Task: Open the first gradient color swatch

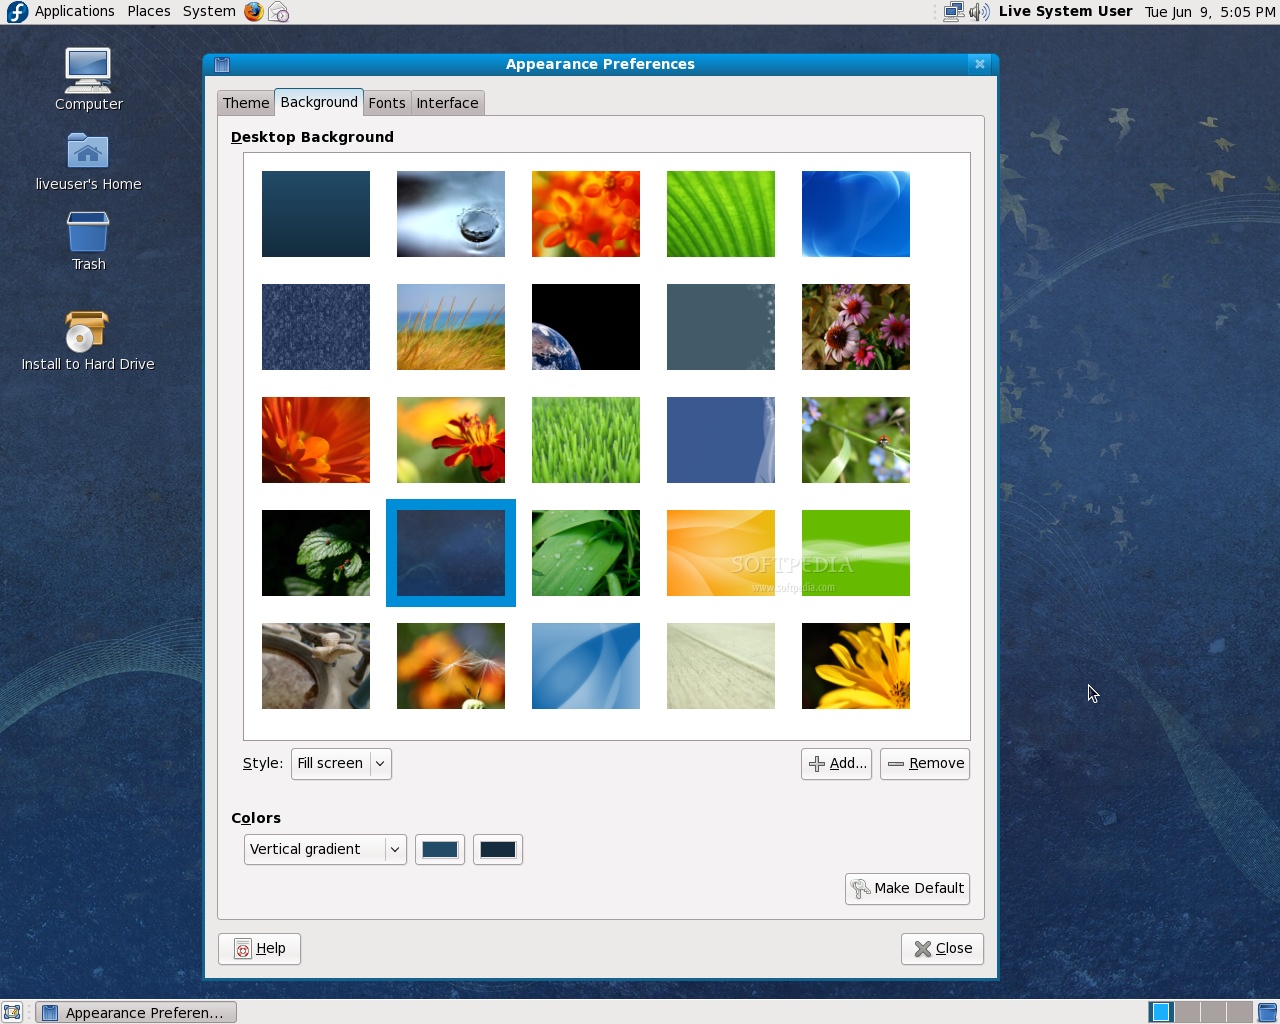Action: (440, 849)
